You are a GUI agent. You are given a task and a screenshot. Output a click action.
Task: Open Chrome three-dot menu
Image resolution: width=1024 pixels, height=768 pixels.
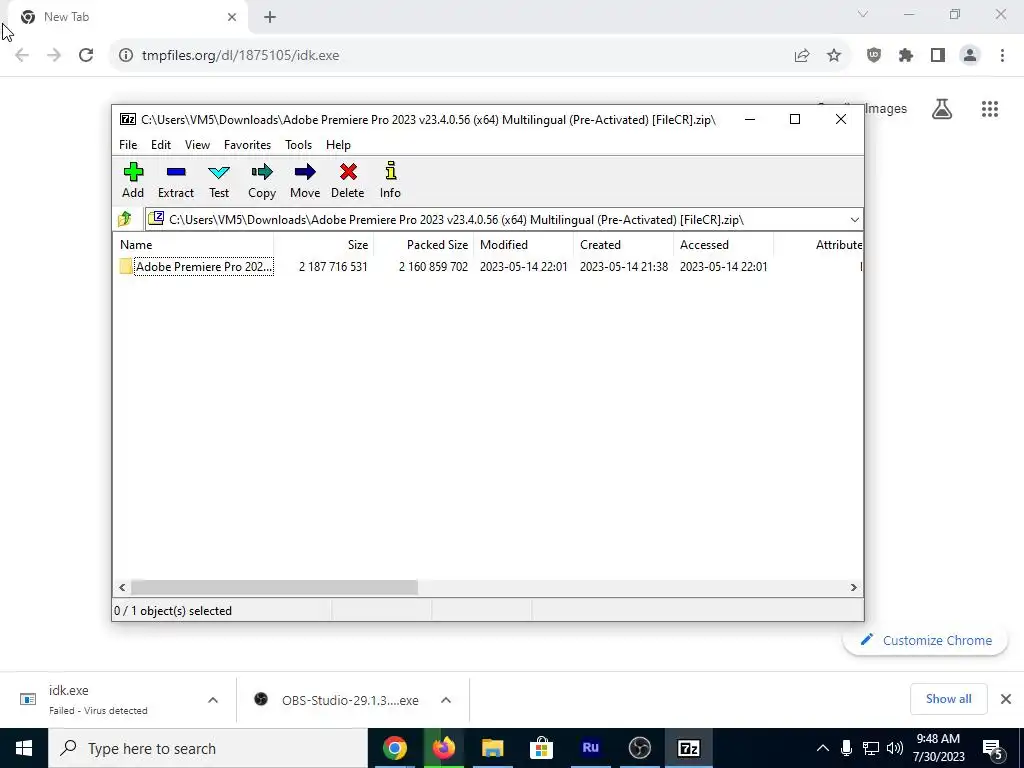(x=1002, y=56)
